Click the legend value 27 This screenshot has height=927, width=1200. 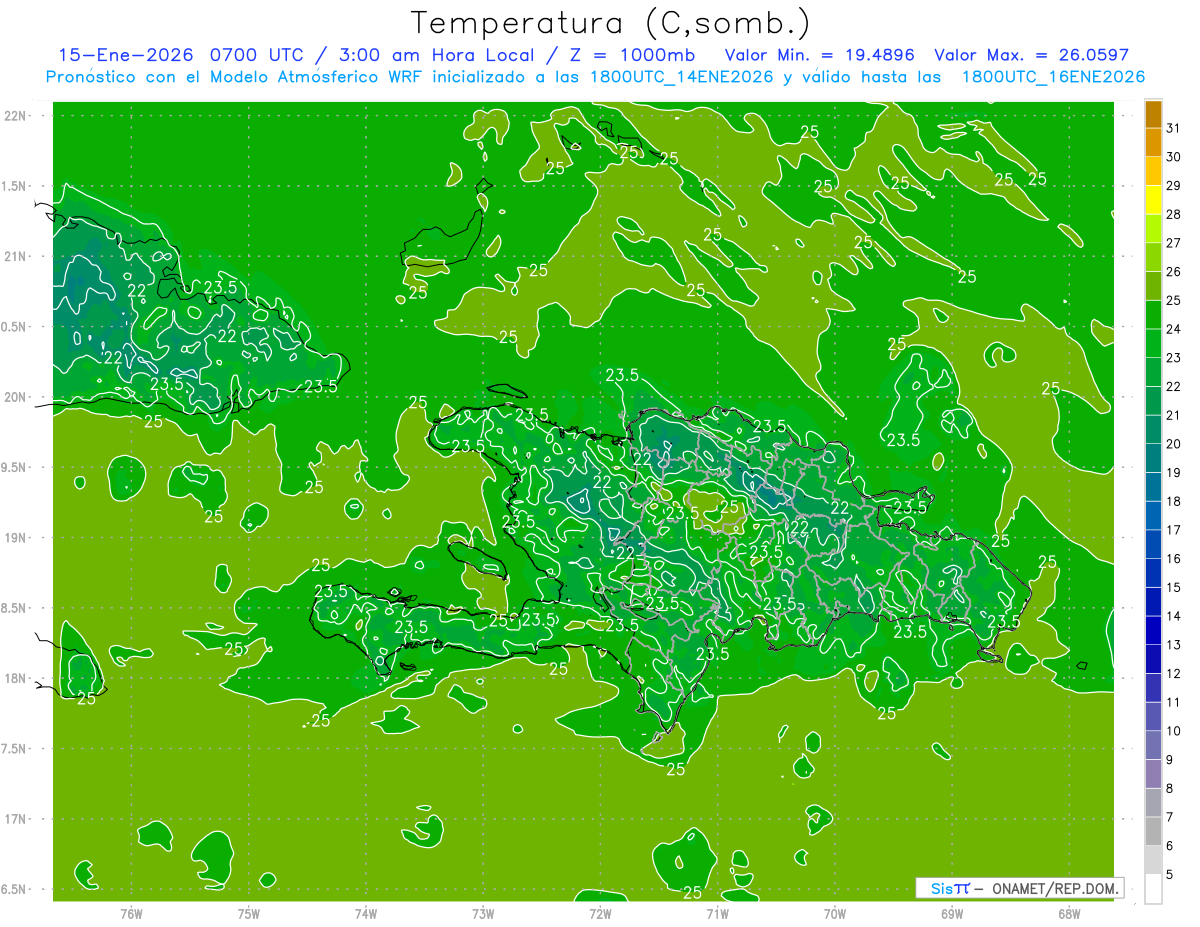1173,243
